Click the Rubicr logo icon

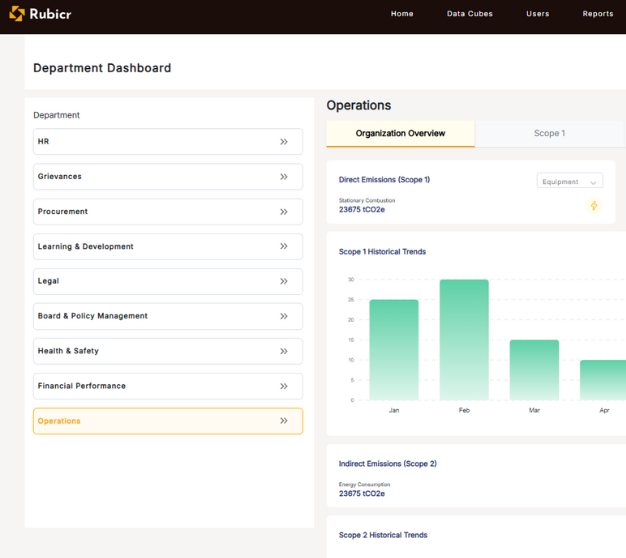pos(17,14)
